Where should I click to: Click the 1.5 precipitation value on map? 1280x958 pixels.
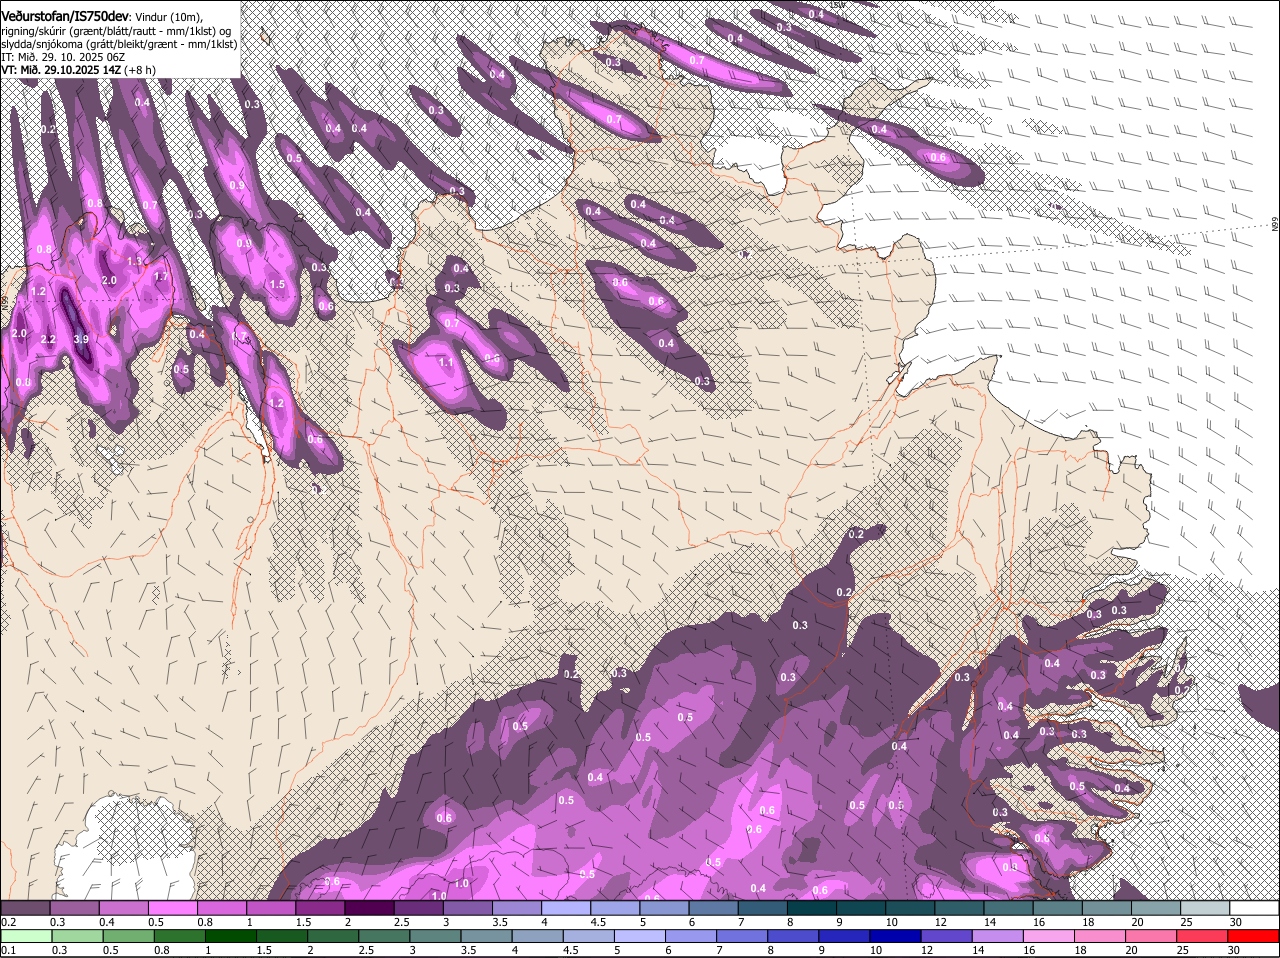pos(277,285)
